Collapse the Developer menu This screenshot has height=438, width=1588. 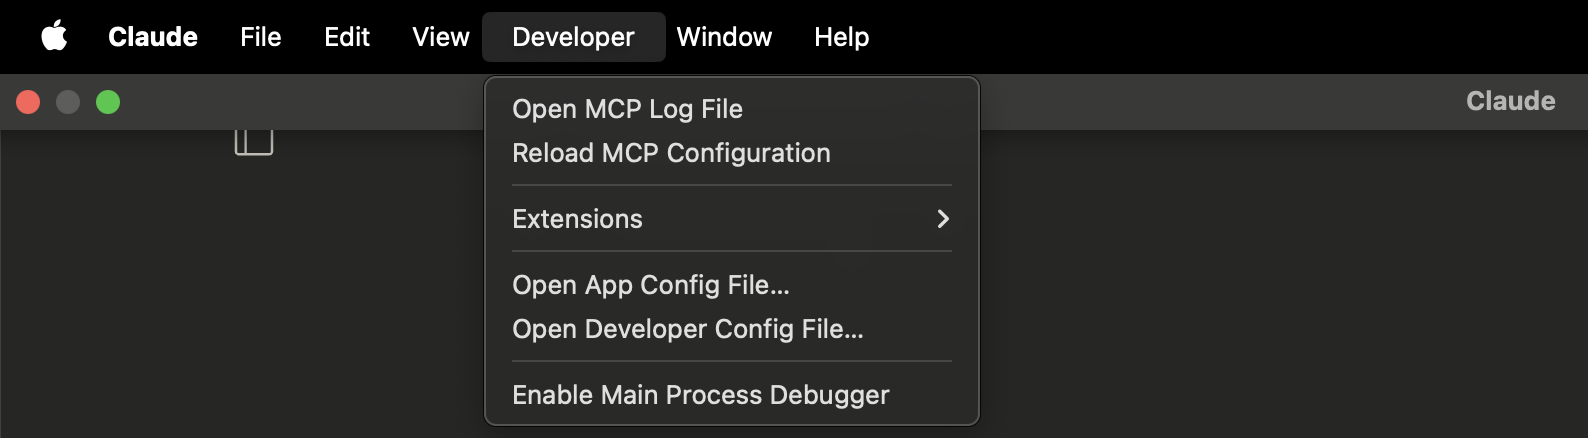coord(574,37)
